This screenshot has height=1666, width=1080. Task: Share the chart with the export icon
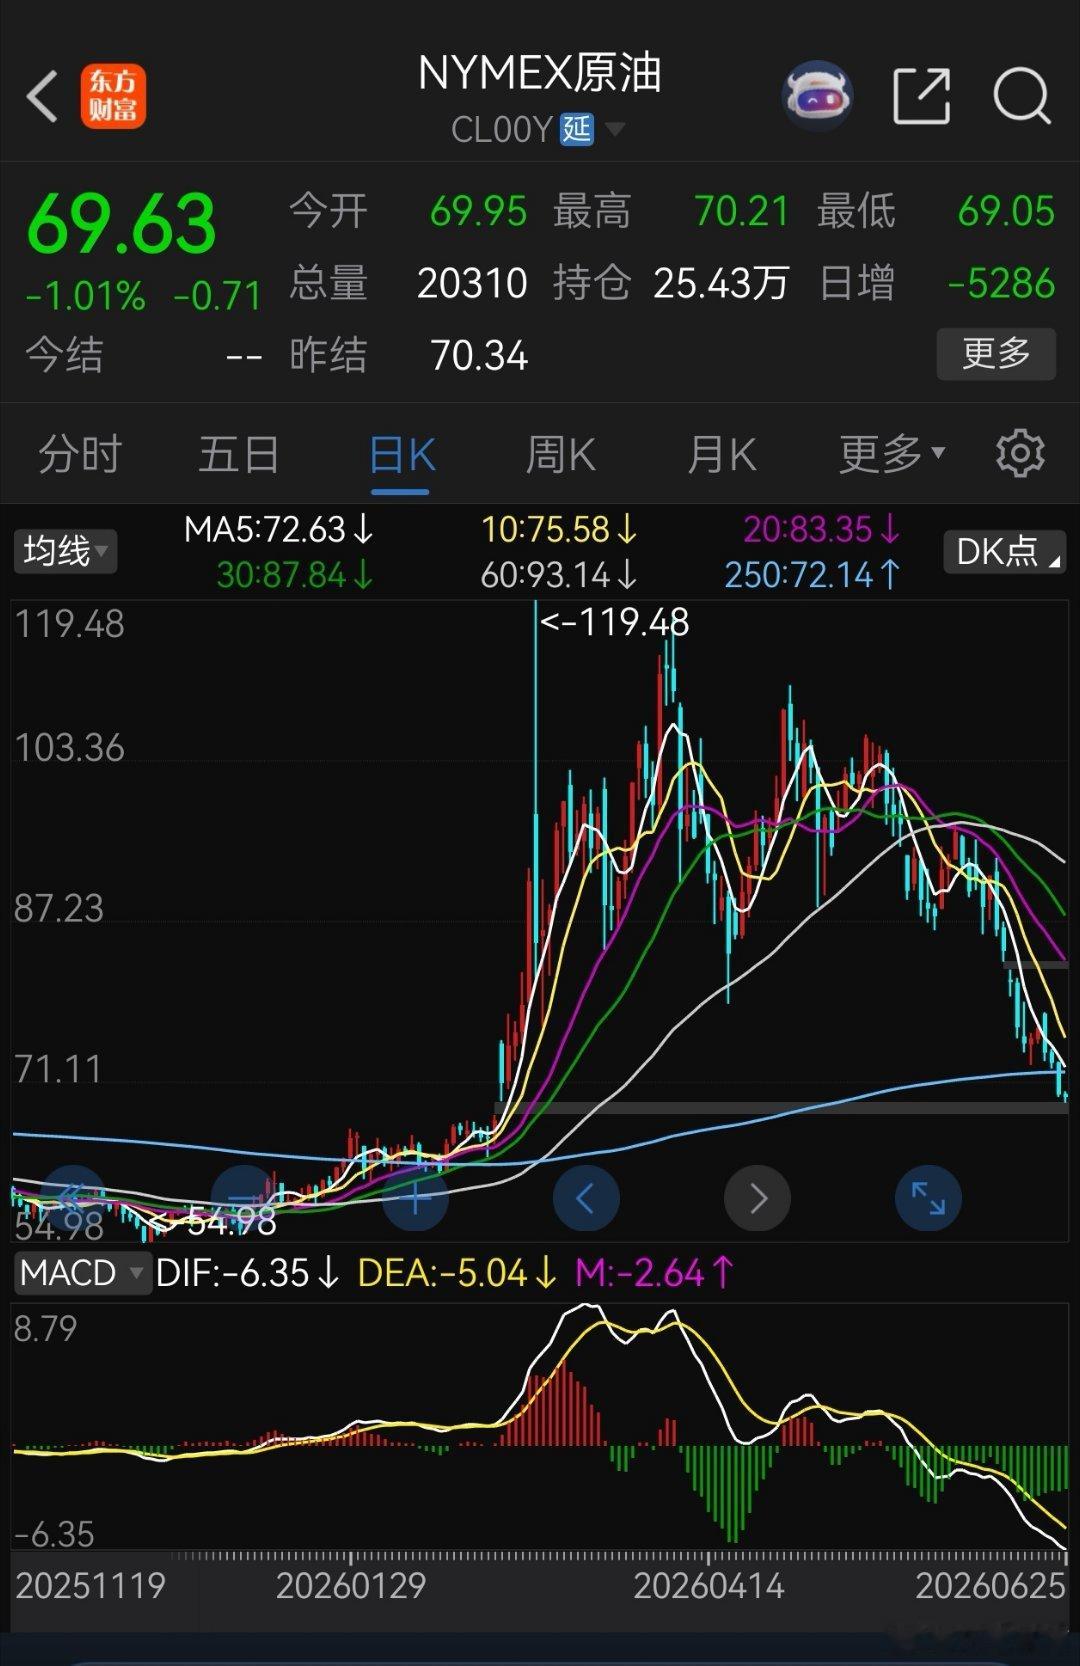tap(921, 96)
